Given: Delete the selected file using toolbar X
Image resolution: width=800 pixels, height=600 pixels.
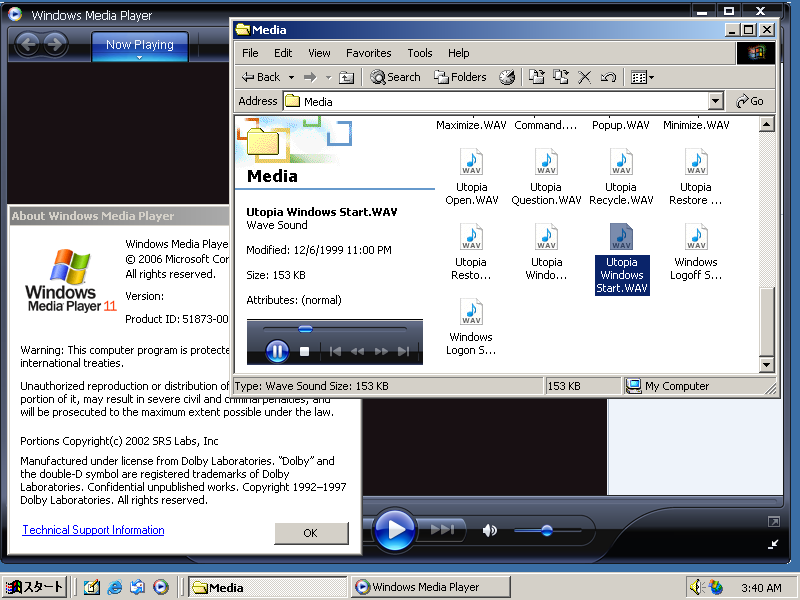Looking at the screenshot, I should click(584, 77).
